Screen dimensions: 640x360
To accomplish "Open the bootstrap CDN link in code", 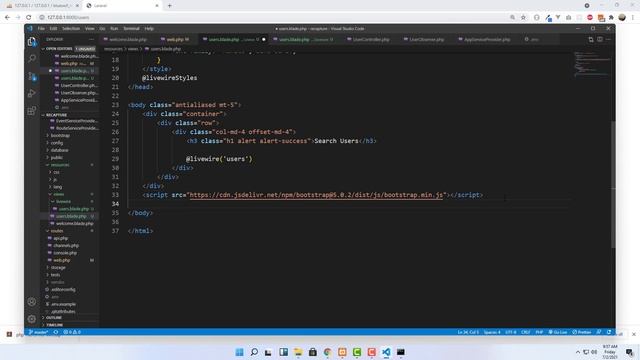I will click(x=316, y=195).
